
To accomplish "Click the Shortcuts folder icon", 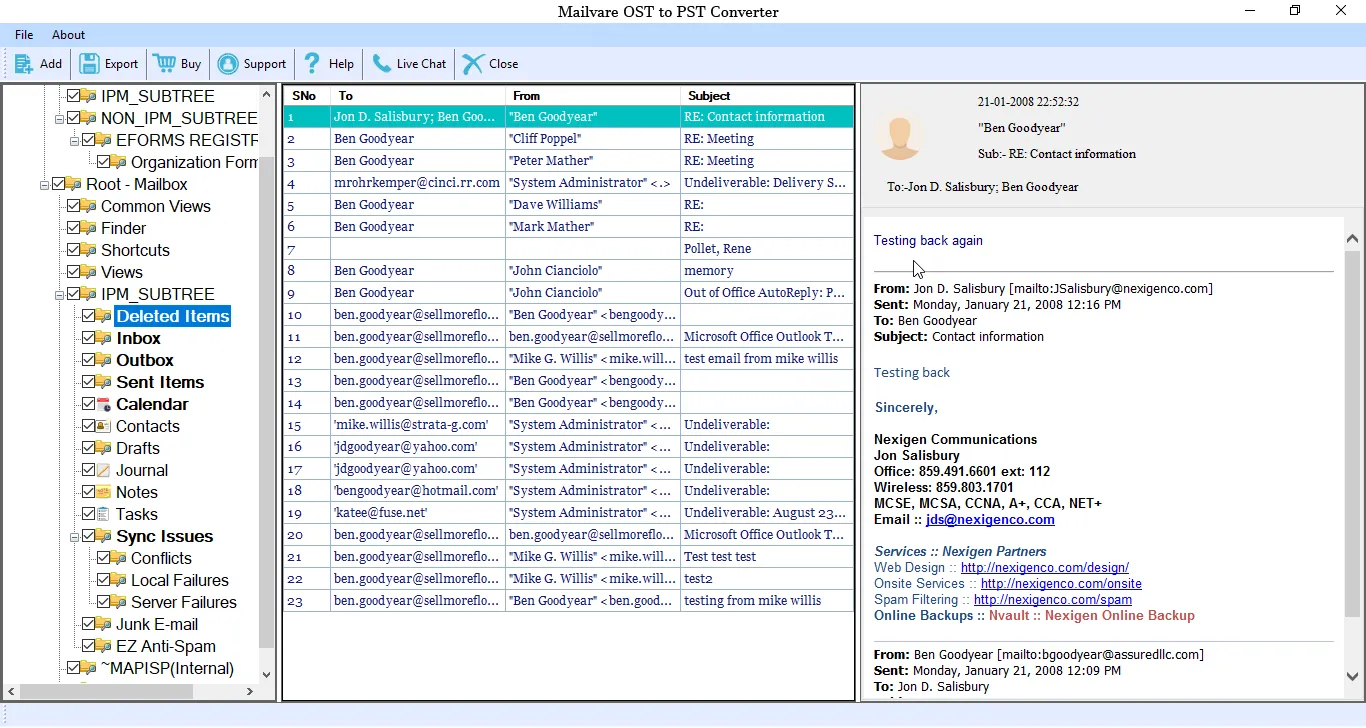I will pos(88,250).
